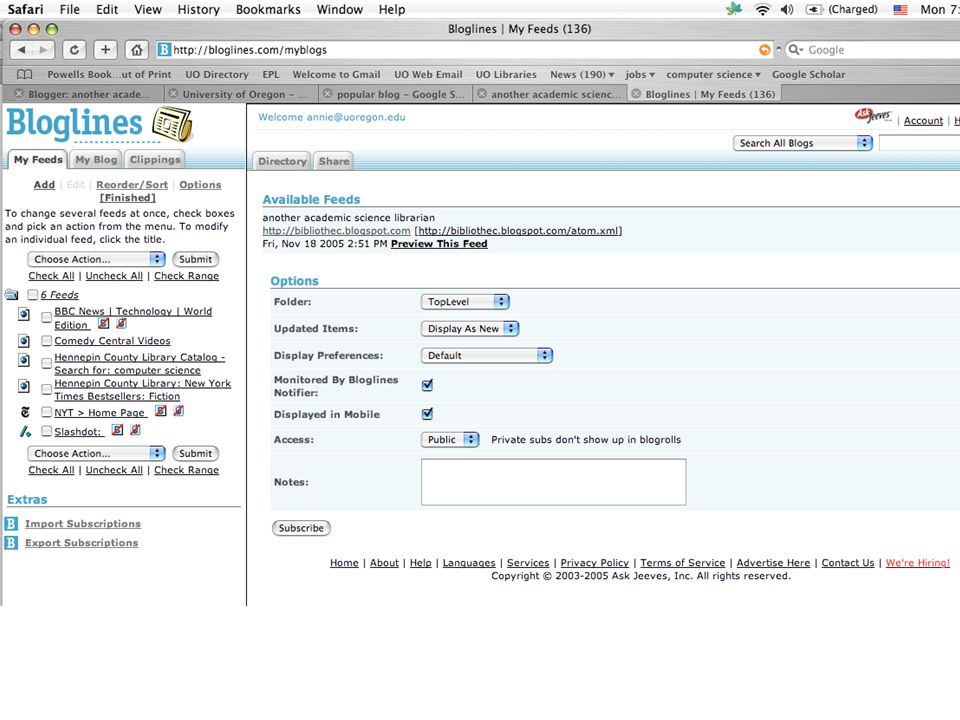The image size is (960, 720).
Task: Check the 6 Feeds folder checkbox
Action: point(33,295)
